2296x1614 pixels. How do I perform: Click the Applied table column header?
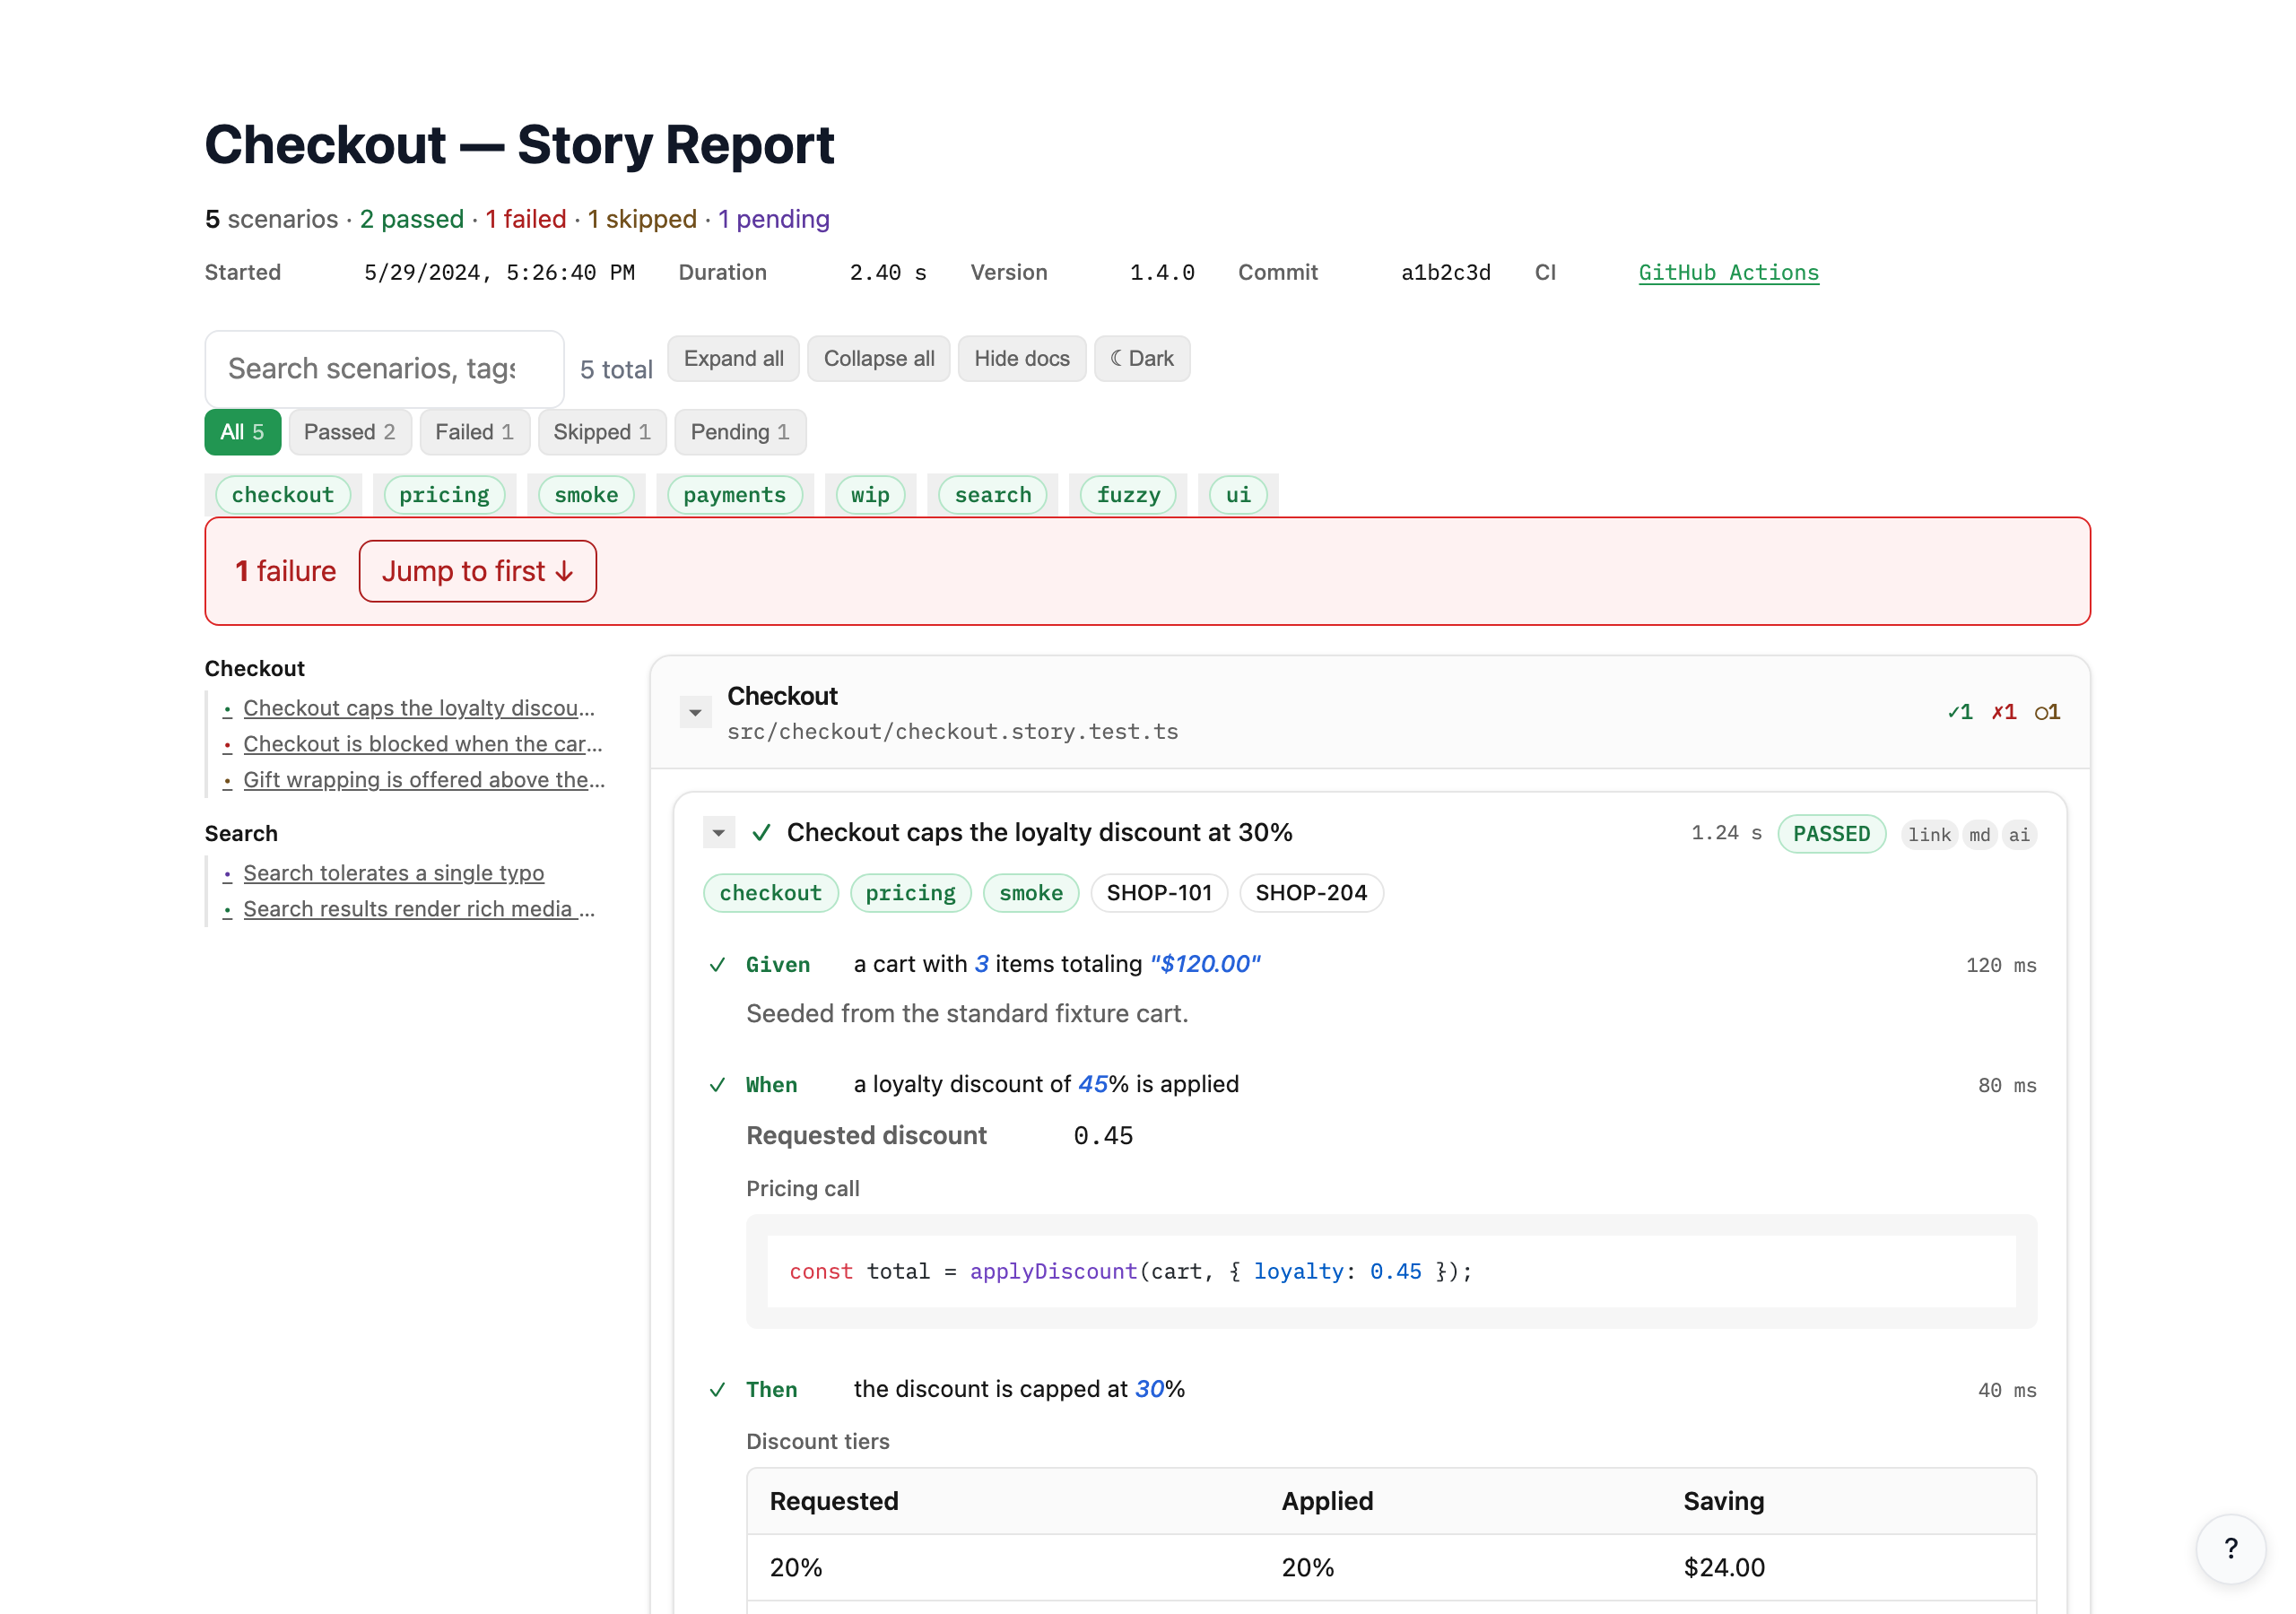coord(1327,1501)
